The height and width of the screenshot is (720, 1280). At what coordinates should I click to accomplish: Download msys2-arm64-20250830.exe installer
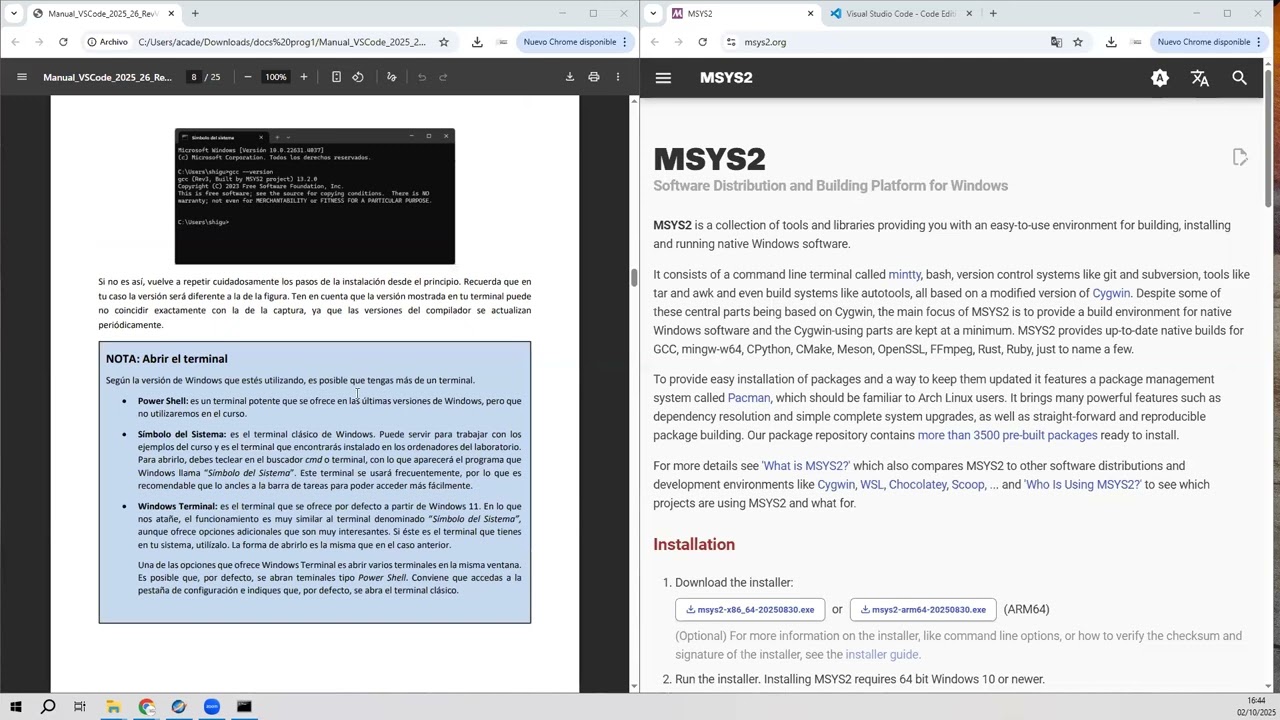[x=923, y=610]
